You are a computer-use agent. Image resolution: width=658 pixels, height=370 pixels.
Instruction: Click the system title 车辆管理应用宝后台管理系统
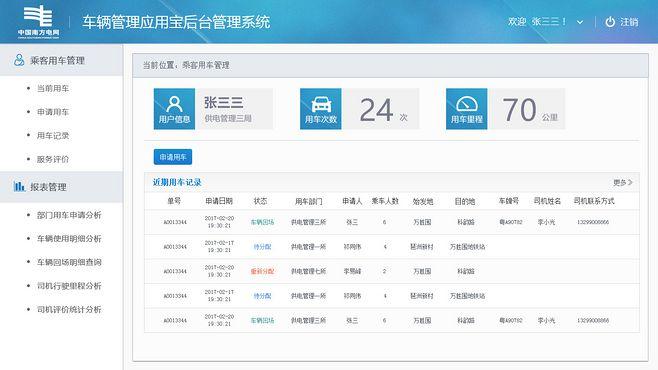(176, 22)
